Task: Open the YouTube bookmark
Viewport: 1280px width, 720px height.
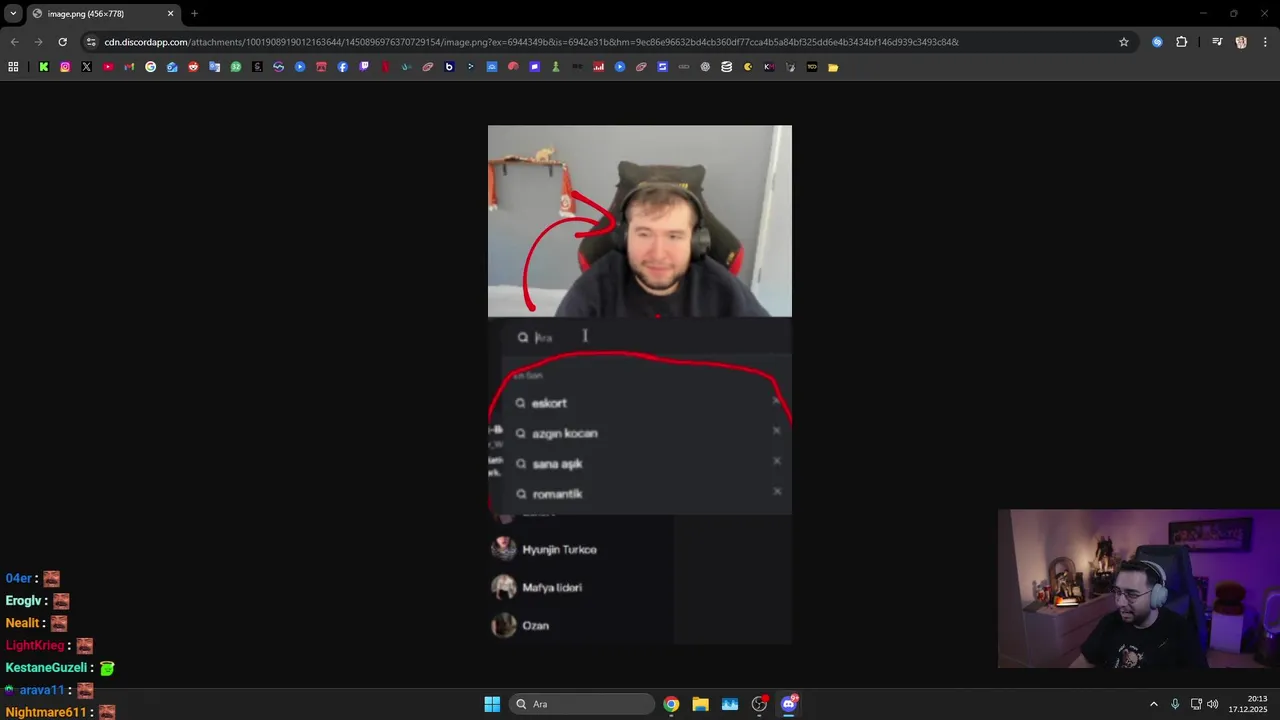Action: 108,67
